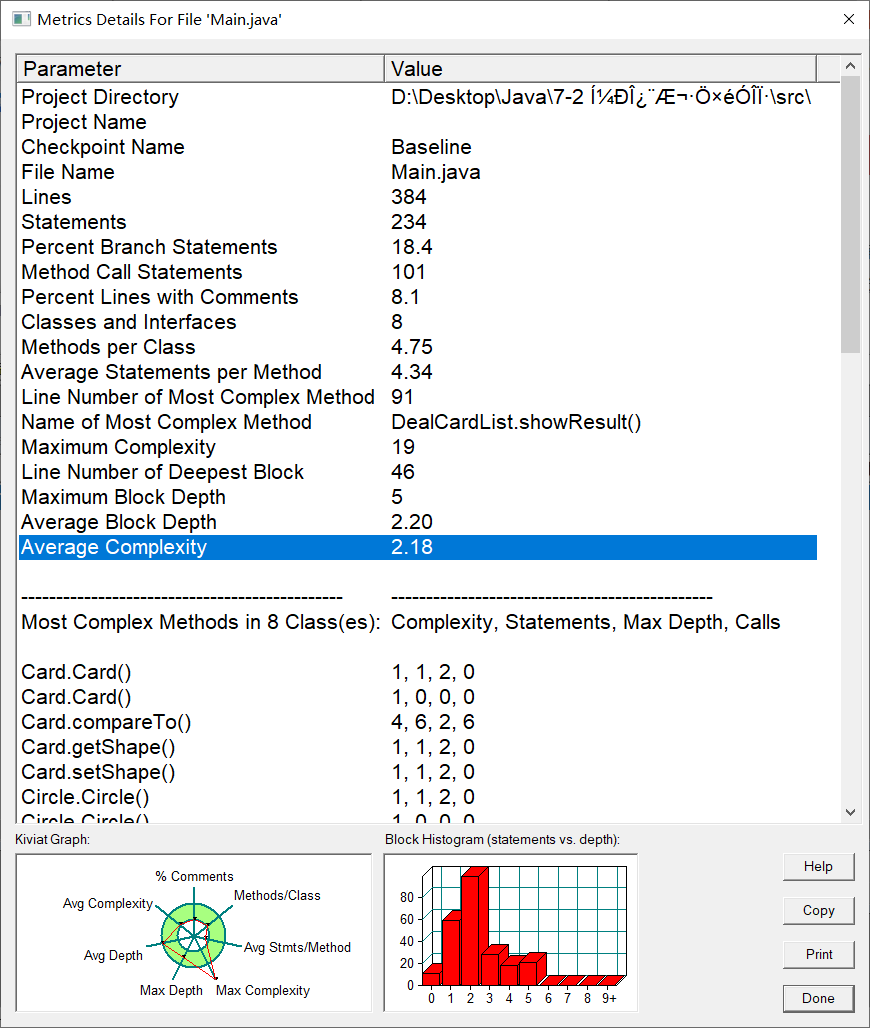The height and width of the screenshot is (1028, 870).
Task: Select Method Call Statements row
Action: (x=418, y=271)
